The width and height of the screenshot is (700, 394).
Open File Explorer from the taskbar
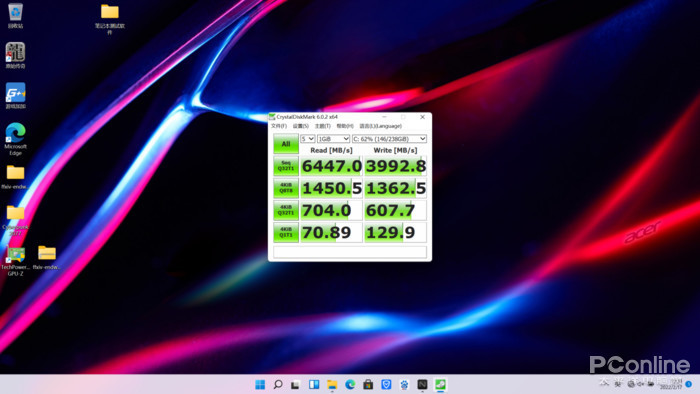[x=332, y=384]
